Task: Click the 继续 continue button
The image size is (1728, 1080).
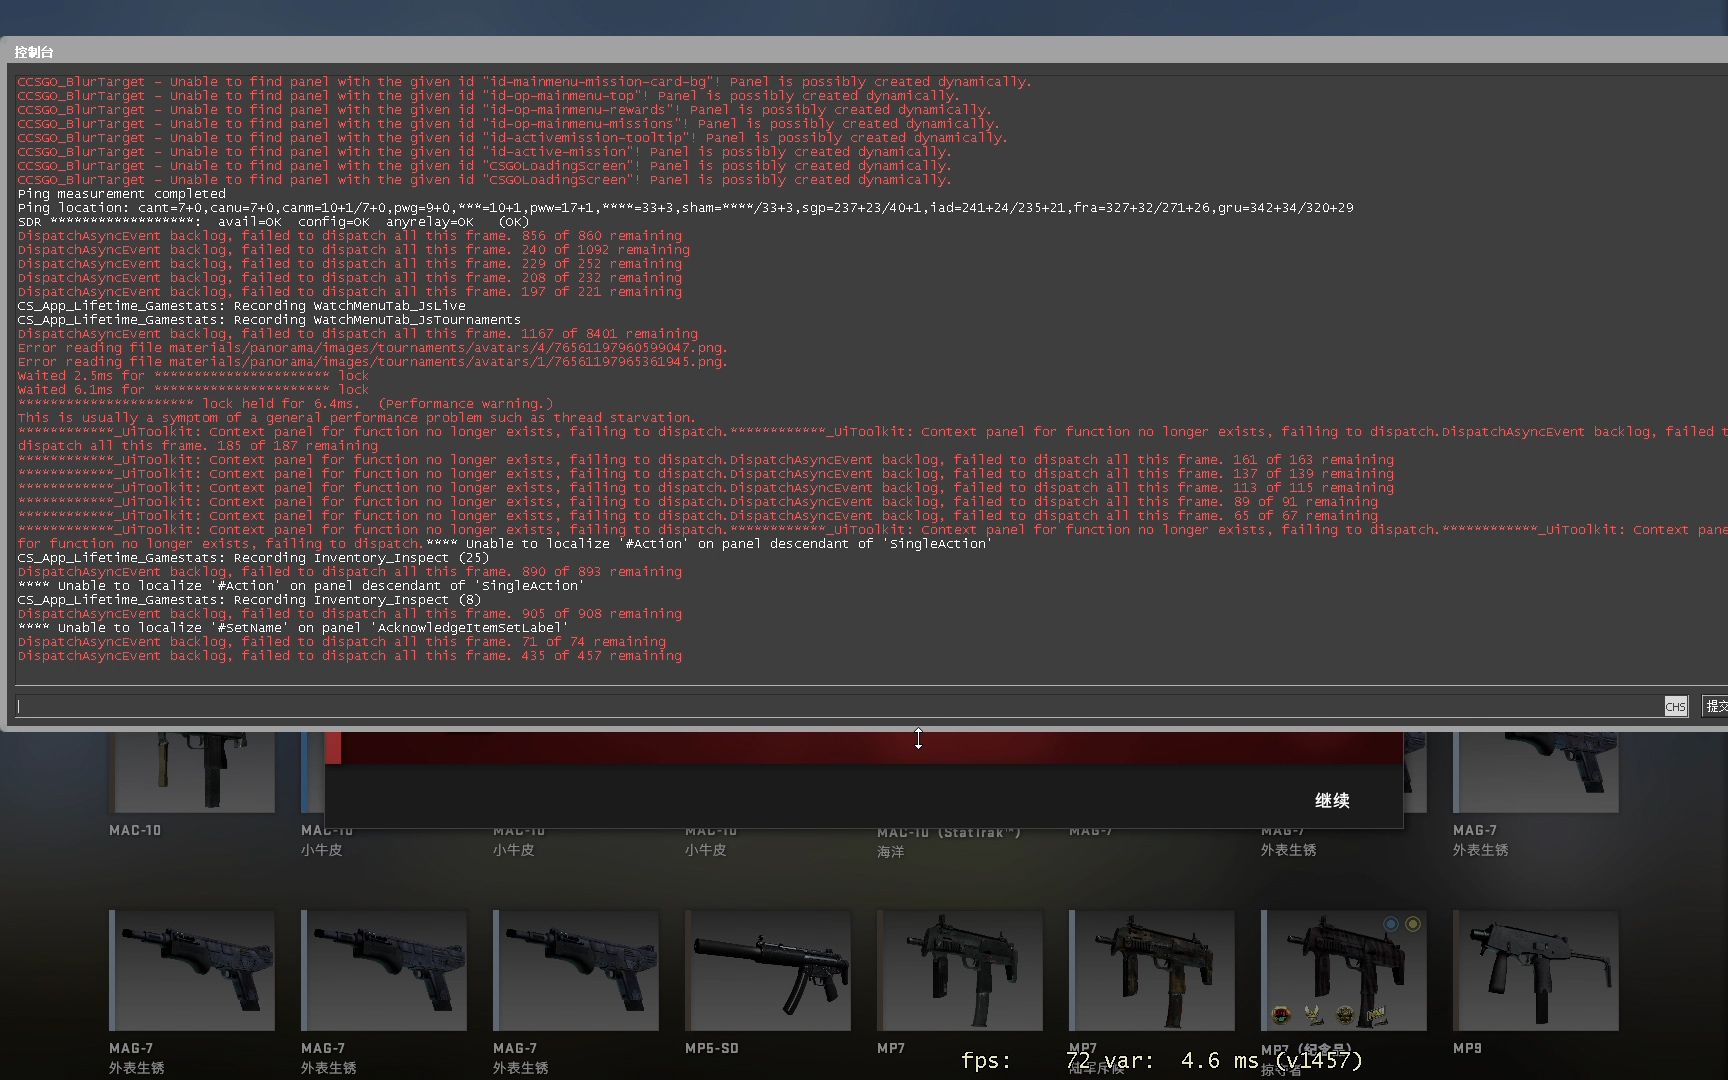Action: pos(1332,800)
